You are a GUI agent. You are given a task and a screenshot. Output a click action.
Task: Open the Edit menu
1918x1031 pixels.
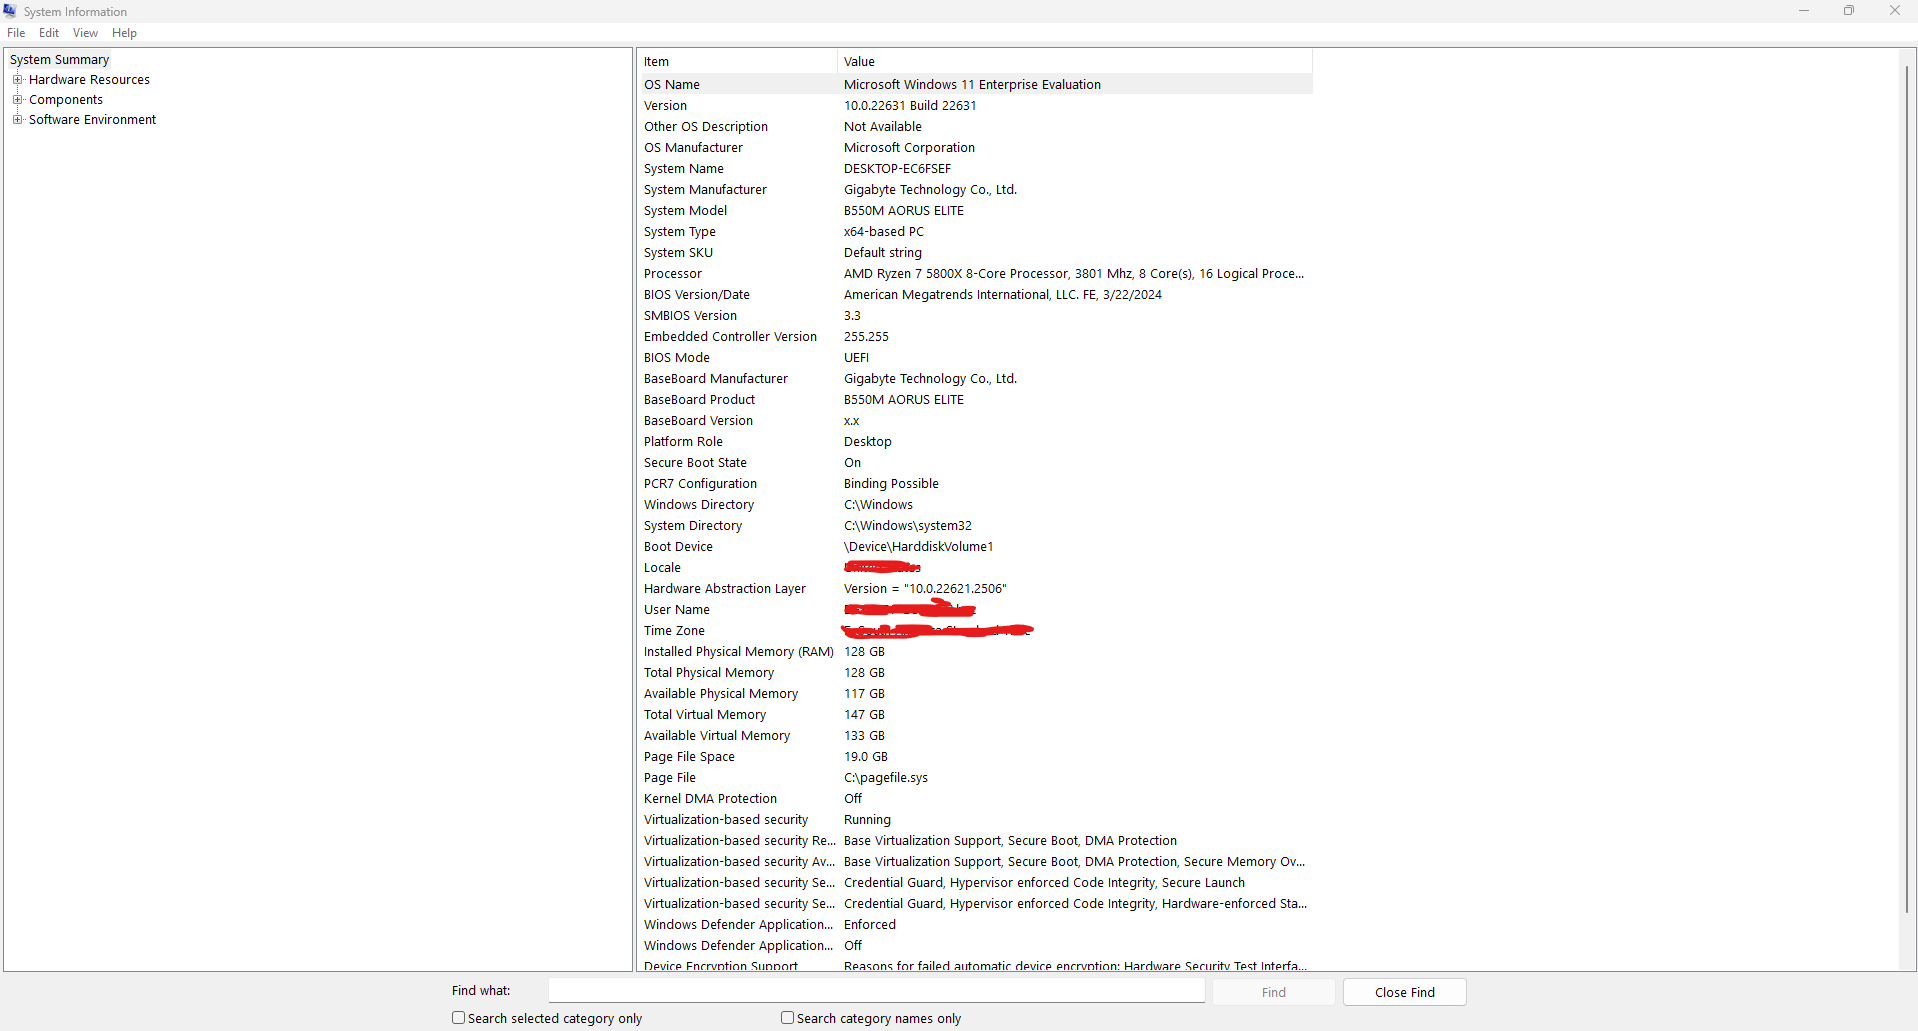pos(48,32)
